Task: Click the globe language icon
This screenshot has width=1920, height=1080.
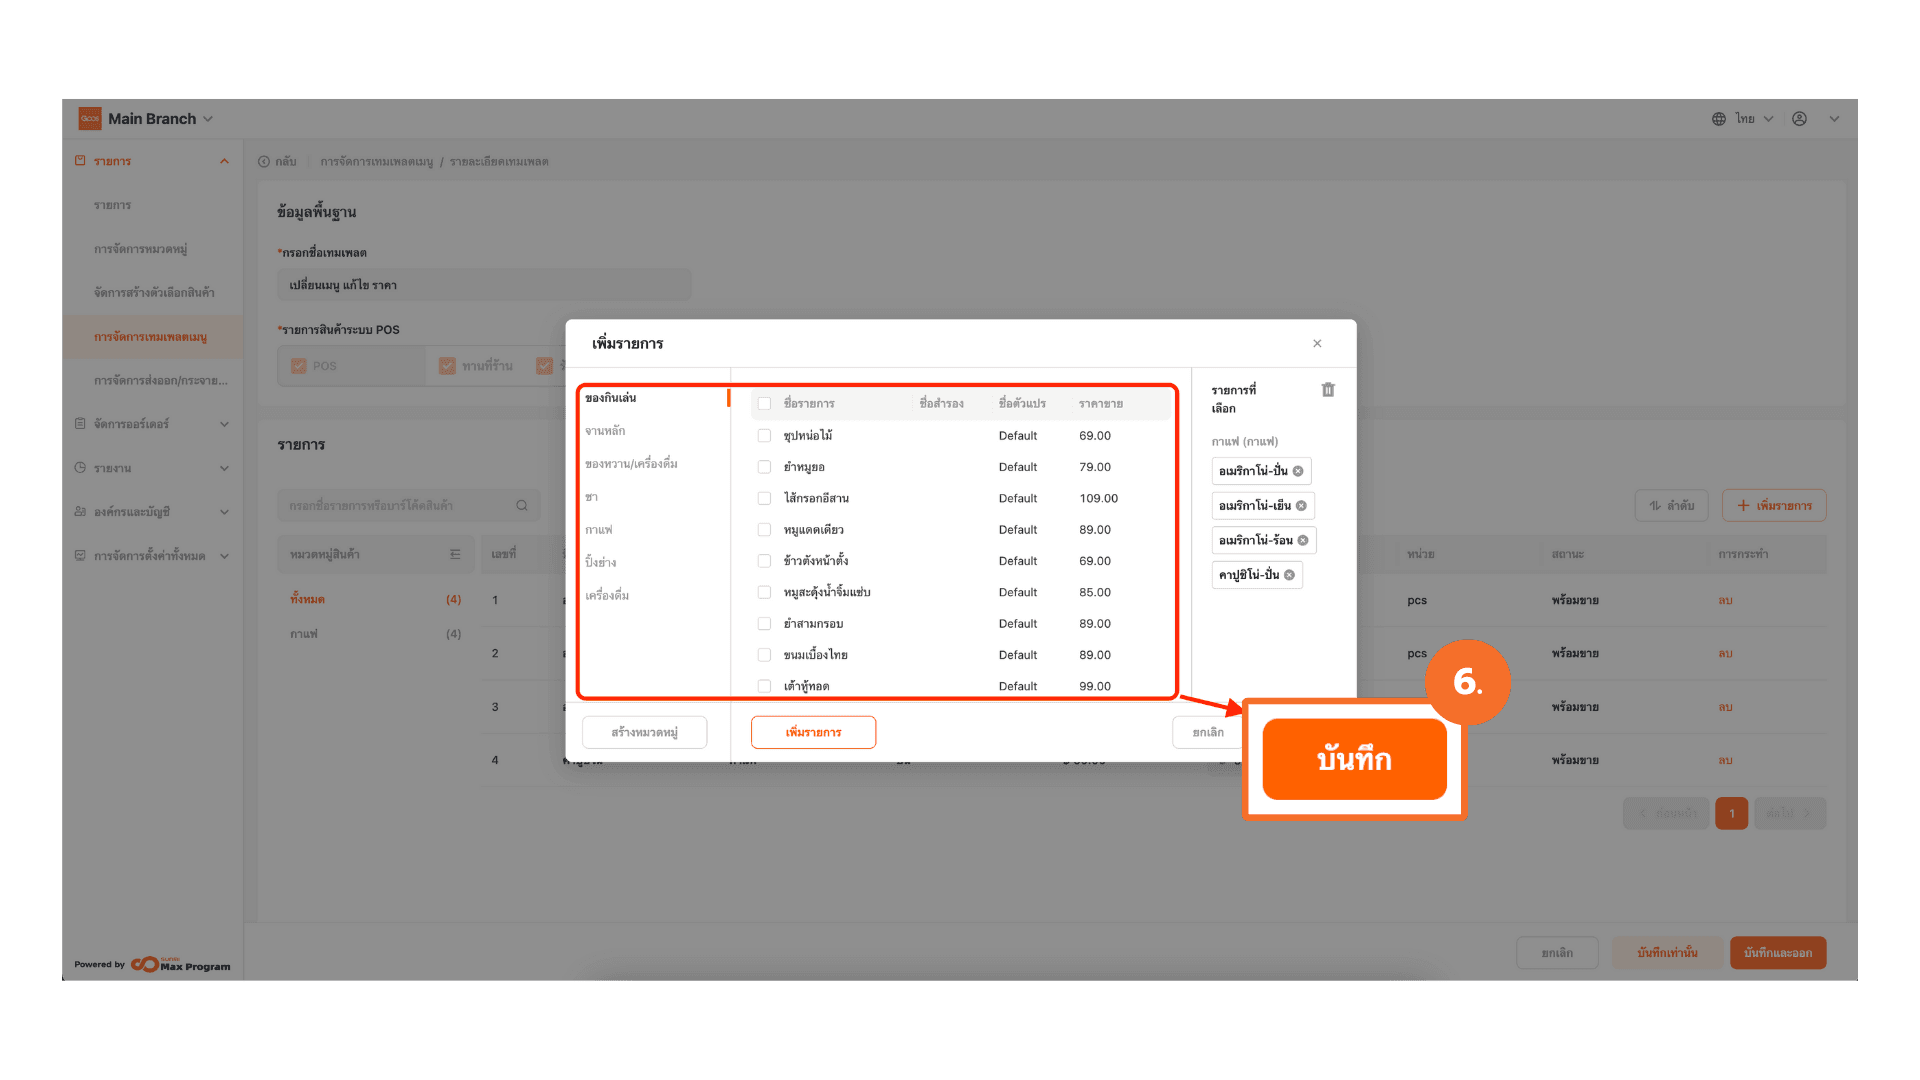Action: (x=1718, y=119)
